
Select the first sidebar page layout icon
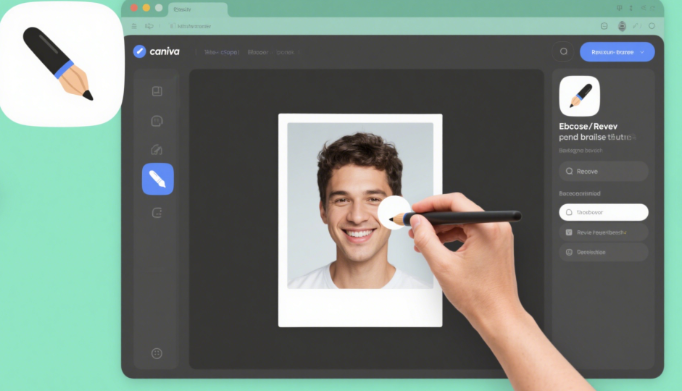tap(157, 91)
